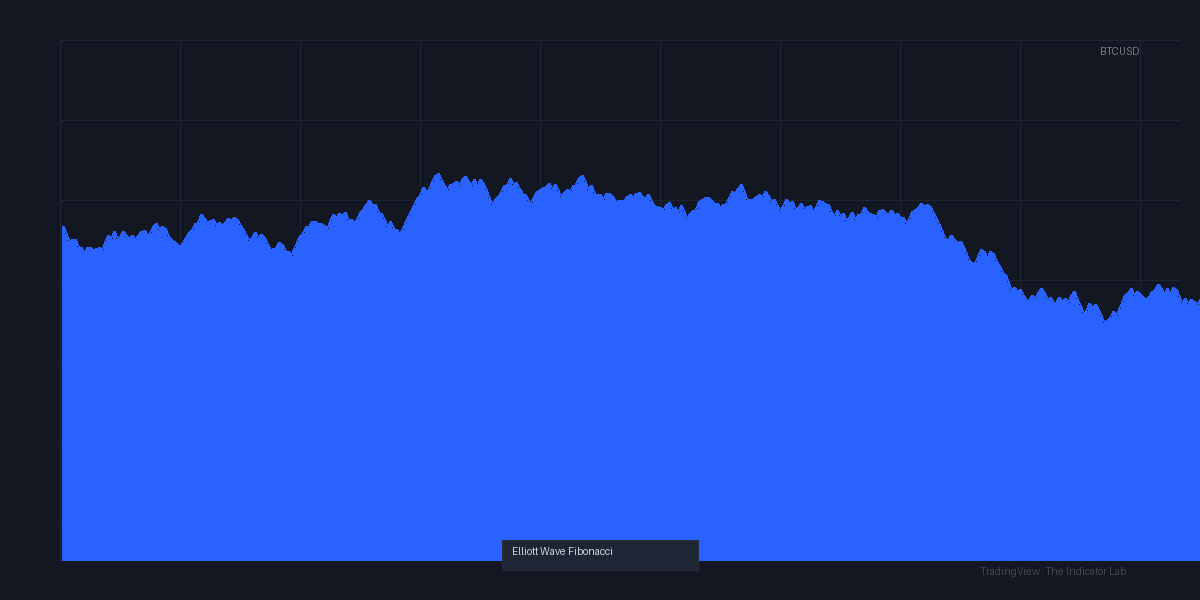The height and width of the screenshot is (600, 1200).
Task: Click the word Wave in the indicator label
Action: (553, 551)
